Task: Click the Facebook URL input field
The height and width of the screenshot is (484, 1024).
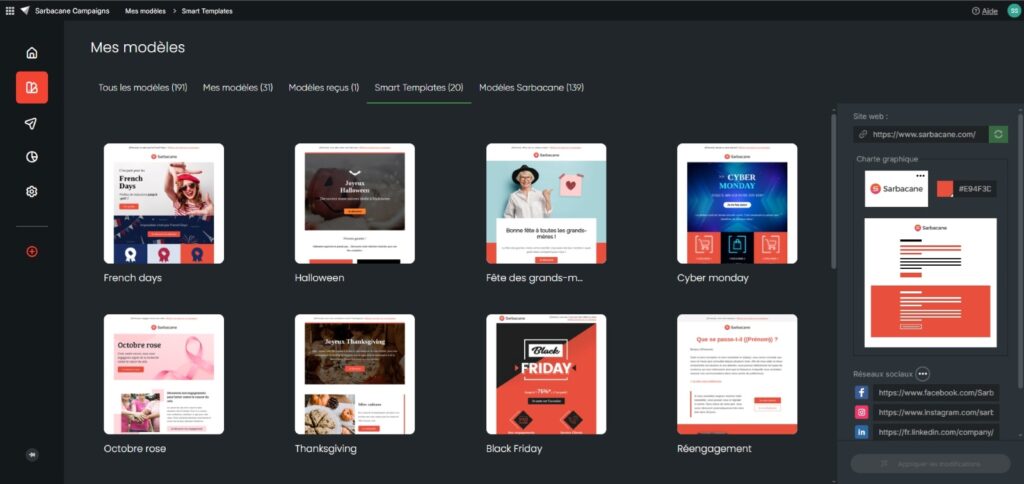Action: coord(935,393)
